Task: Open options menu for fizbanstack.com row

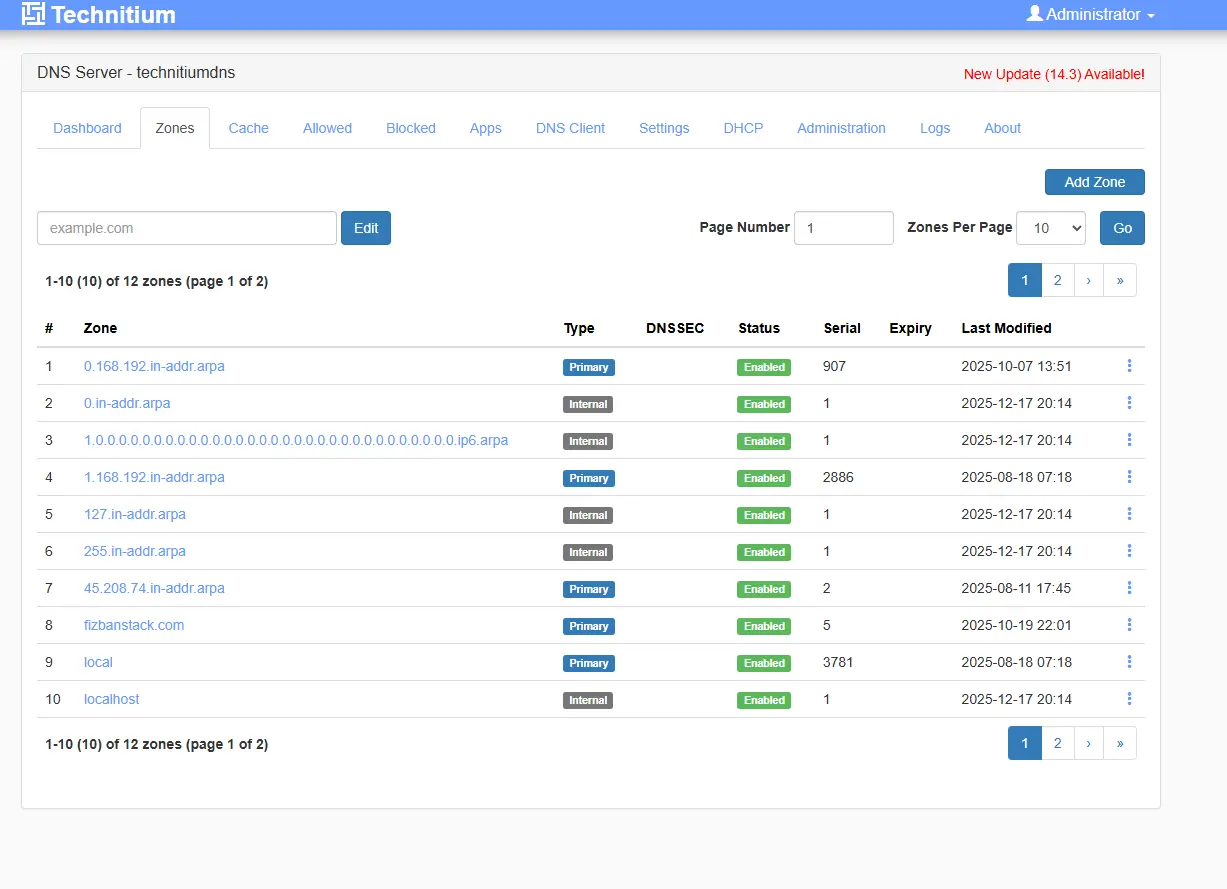Action: tap(1129, 625)
